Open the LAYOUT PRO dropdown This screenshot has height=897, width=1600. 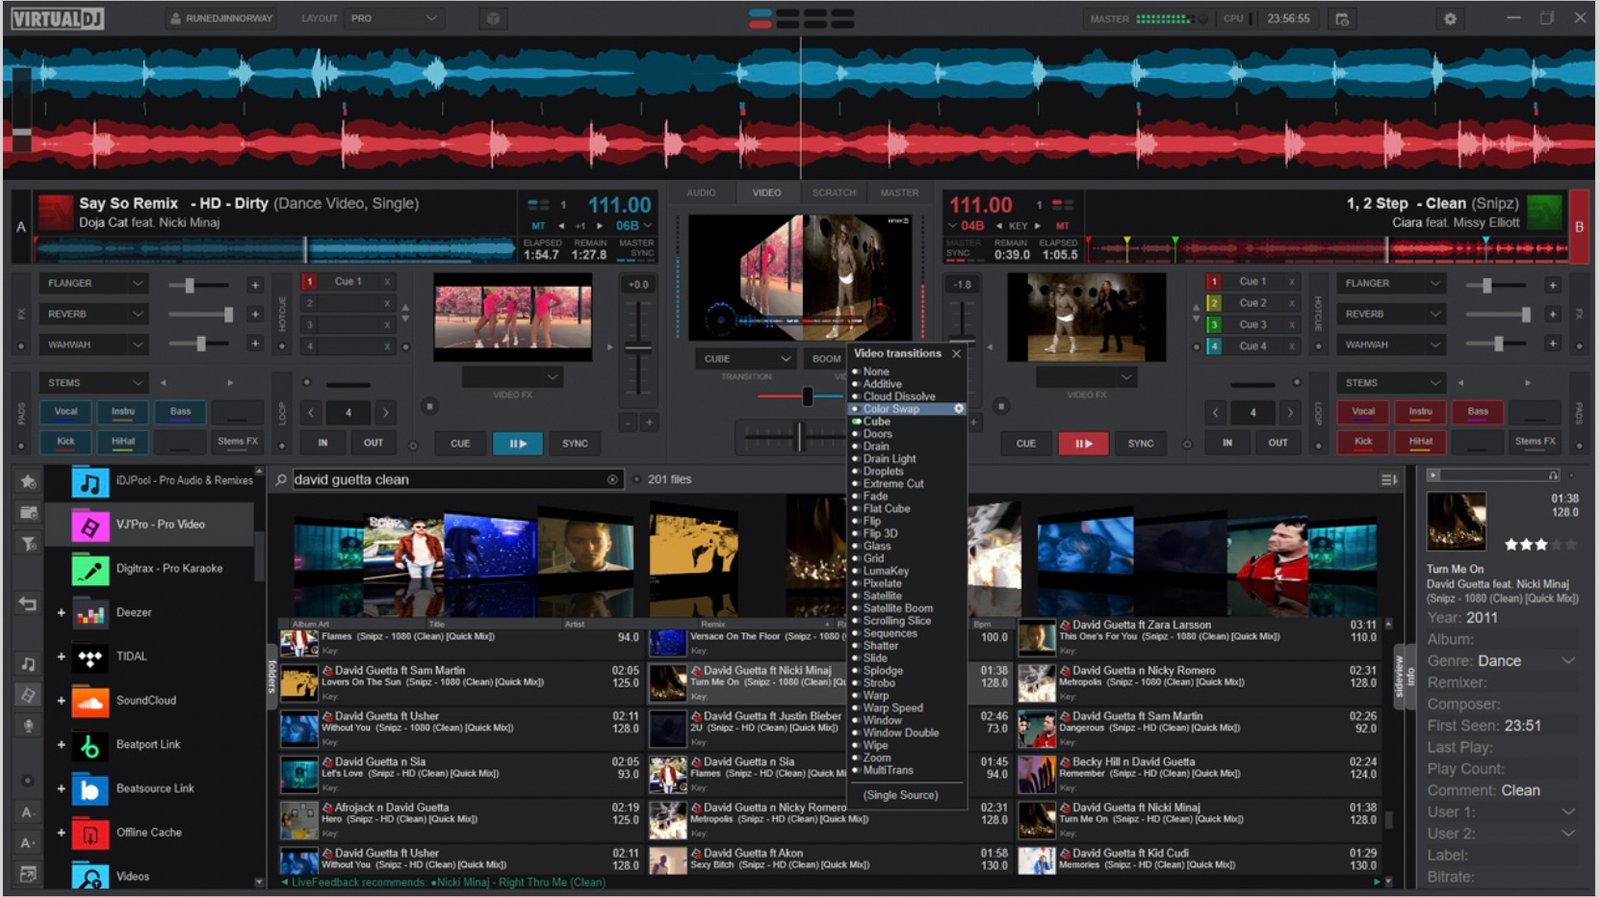click(x=392, y=18)
